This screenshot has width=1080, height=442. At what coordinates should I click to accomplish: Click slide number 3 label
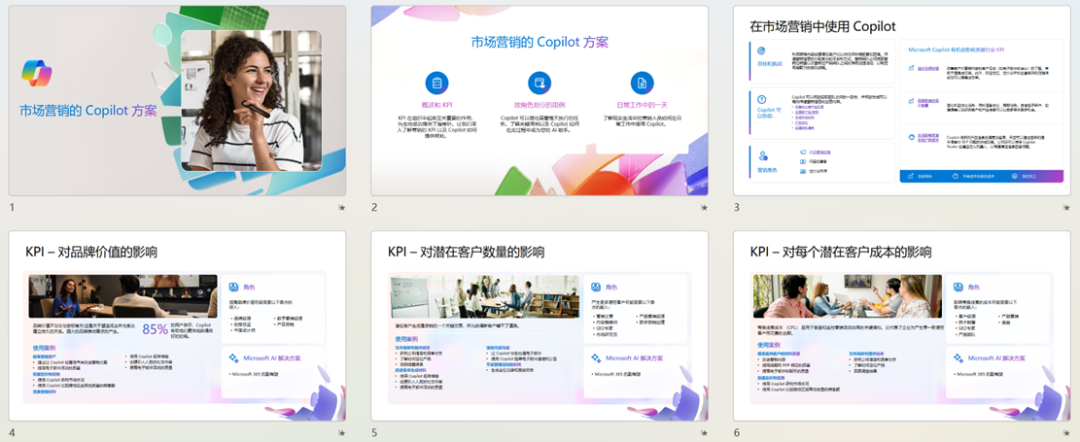736,207
